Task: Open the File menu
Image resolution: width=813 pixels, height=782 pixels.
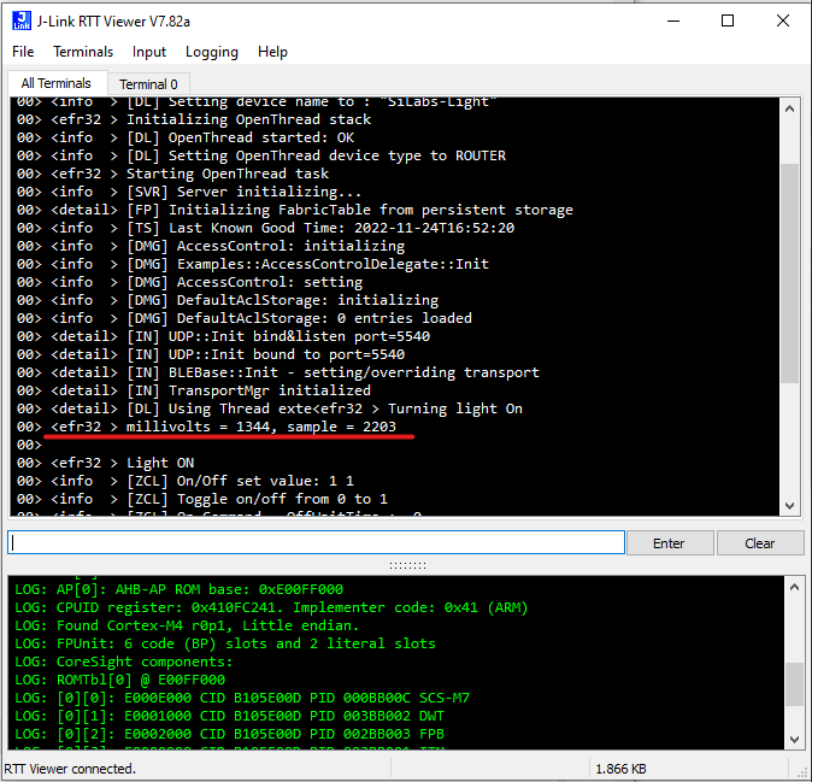Action: pyautogui.click(x=22, y=52)
